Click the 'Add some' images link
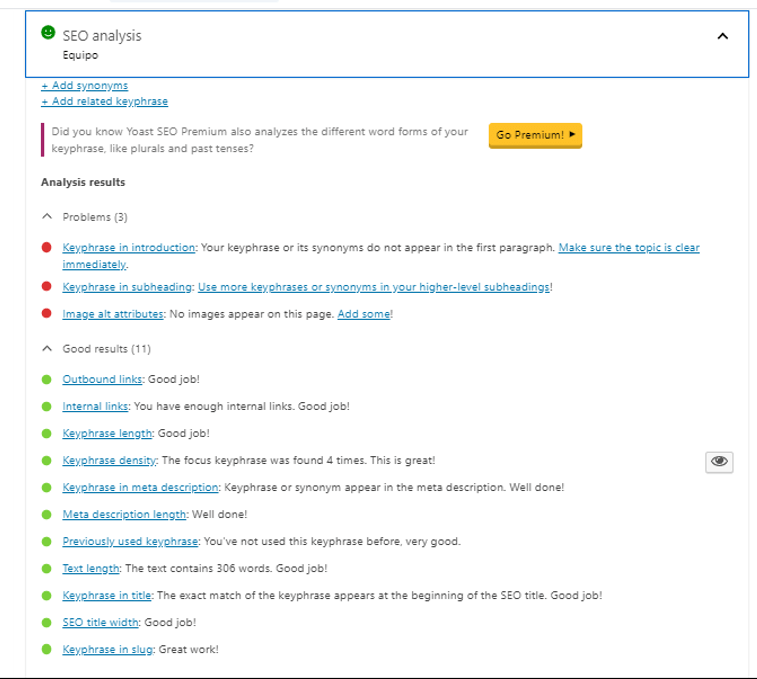Screen dimensions: 757x679 [x=363, y=314]
